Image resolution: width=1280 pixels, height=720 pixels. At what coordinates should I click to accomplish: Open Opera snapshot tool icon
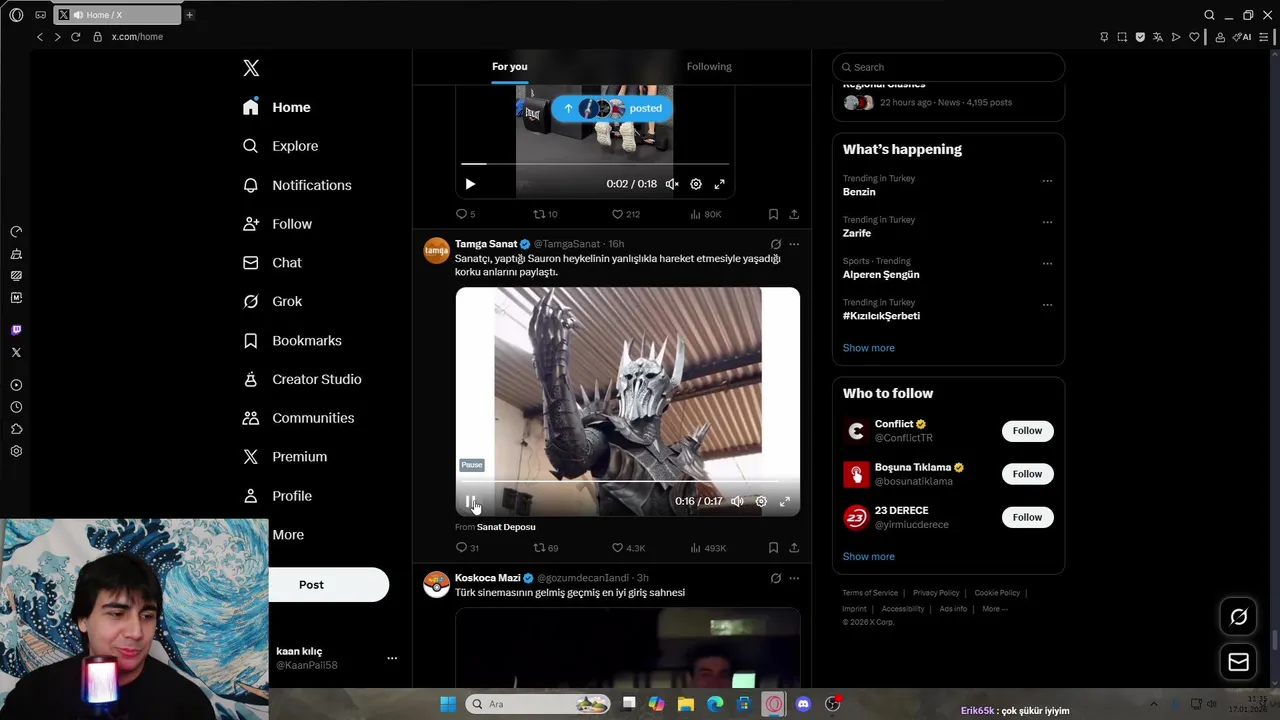[x=1122, y=37]
